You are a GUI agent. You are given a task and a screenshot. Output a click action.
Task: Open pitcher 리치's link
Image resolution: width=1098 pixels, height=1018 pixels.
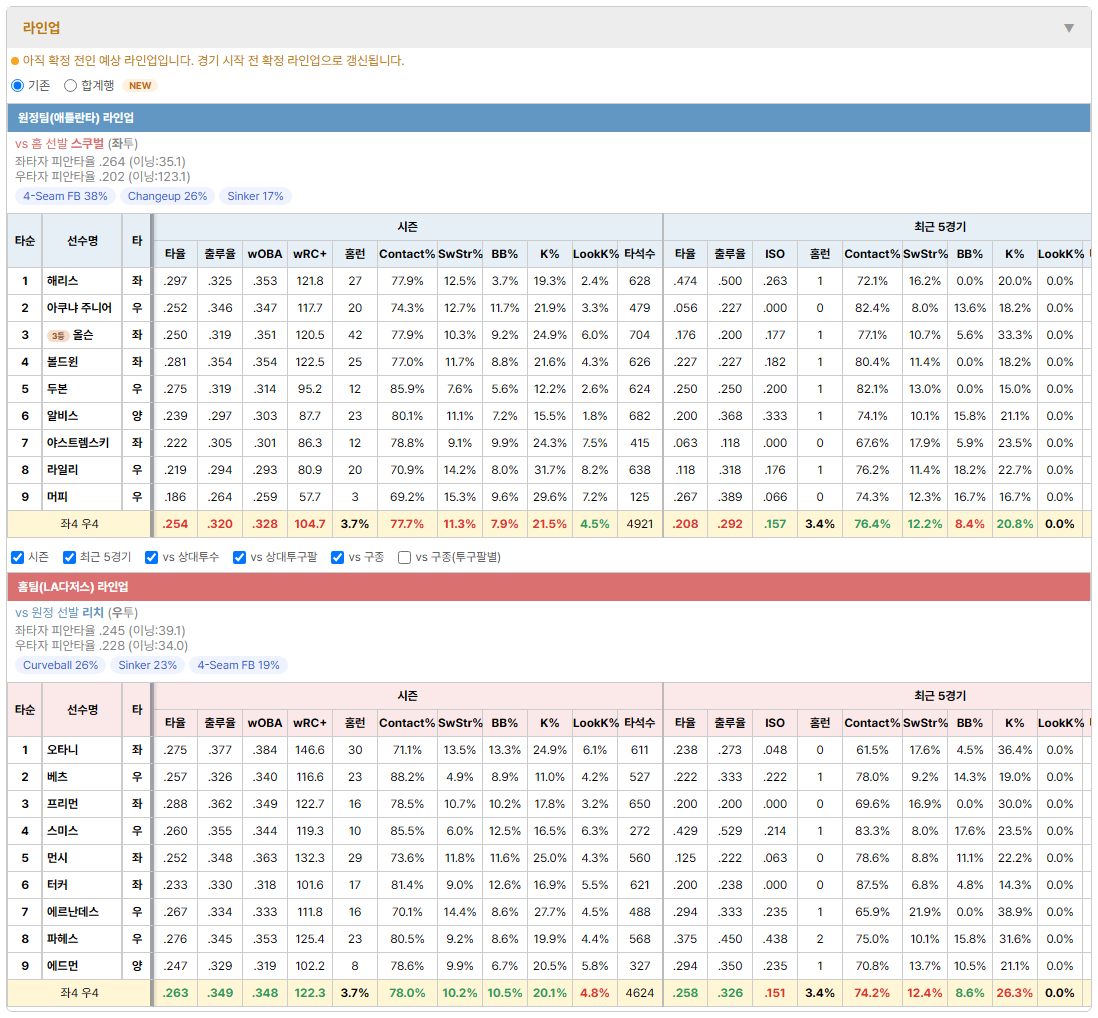click(93, 613)
